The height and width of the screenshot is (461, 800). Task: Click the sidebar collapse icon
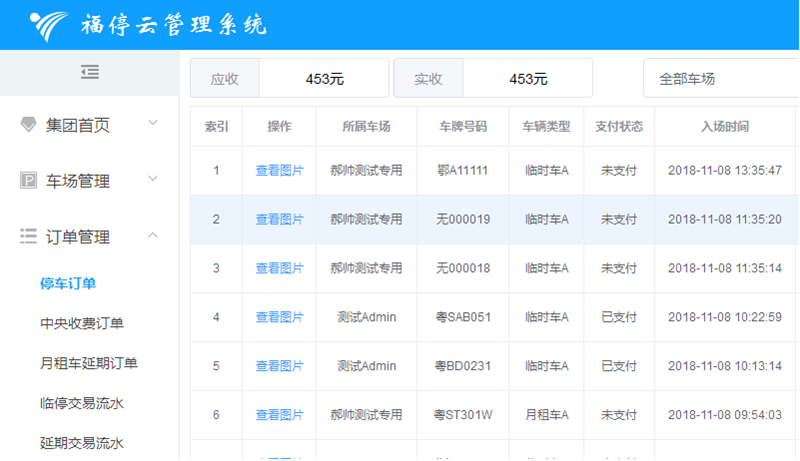[x=90, y=72]
